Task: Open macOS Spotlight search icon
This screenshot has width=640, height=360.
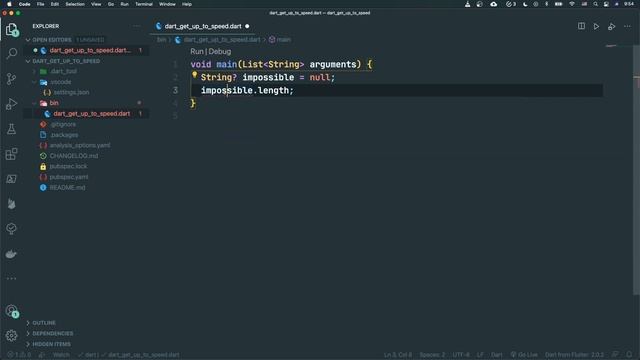Action: coord(596,4)
